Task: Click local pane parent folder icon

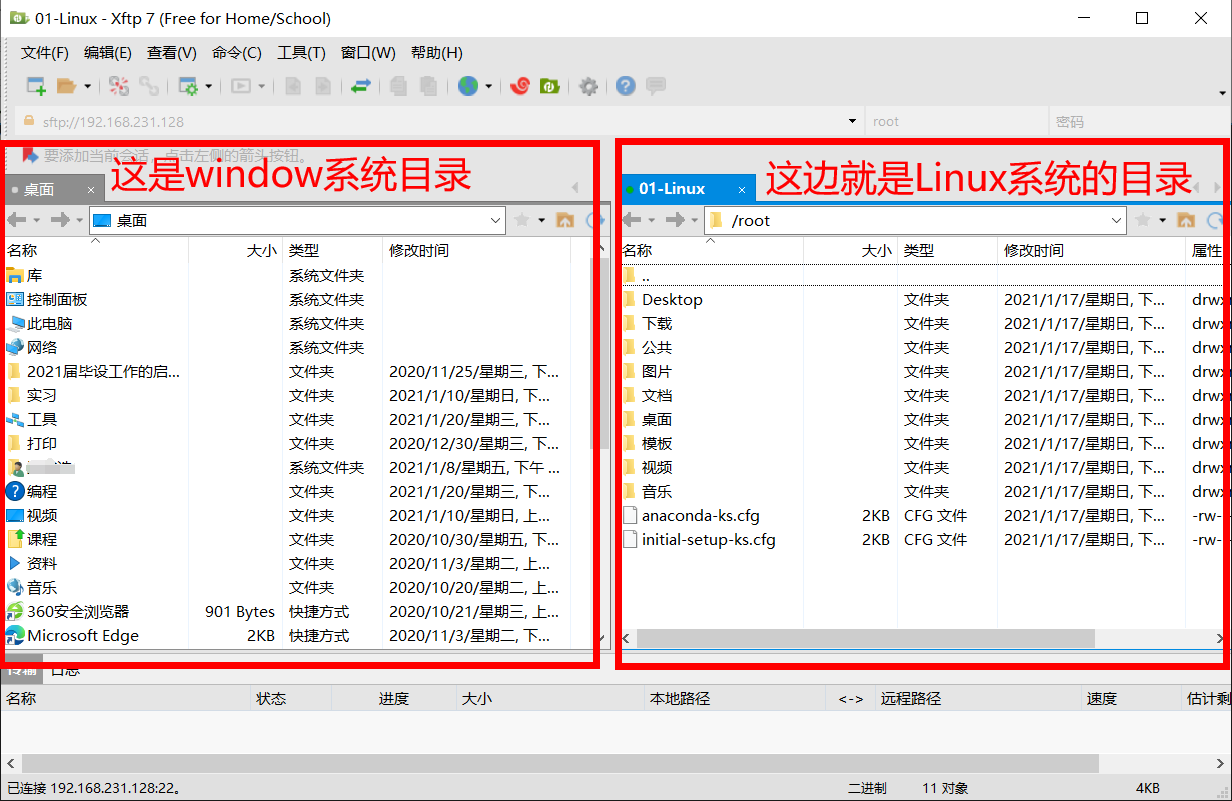Action: 565,220
